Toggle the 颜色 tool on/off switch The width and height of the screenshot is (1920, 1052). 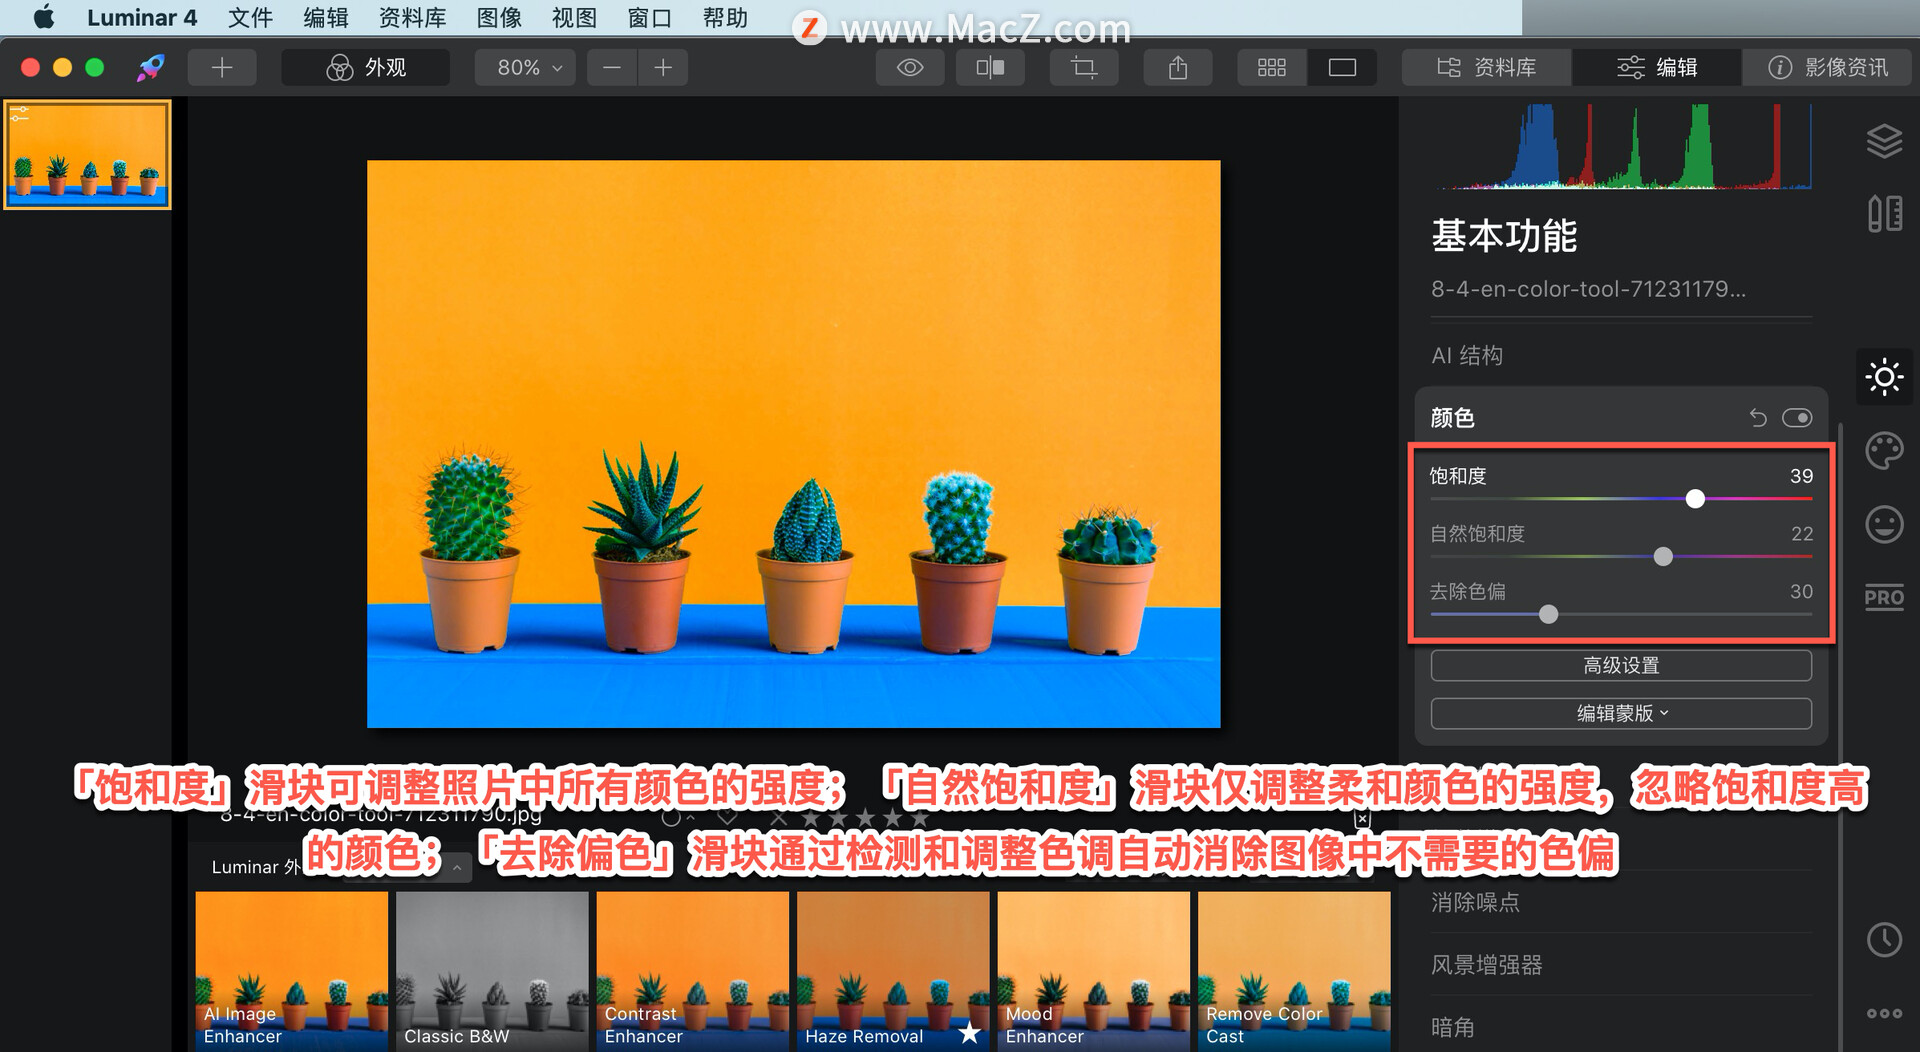(x=1797, y=418)
